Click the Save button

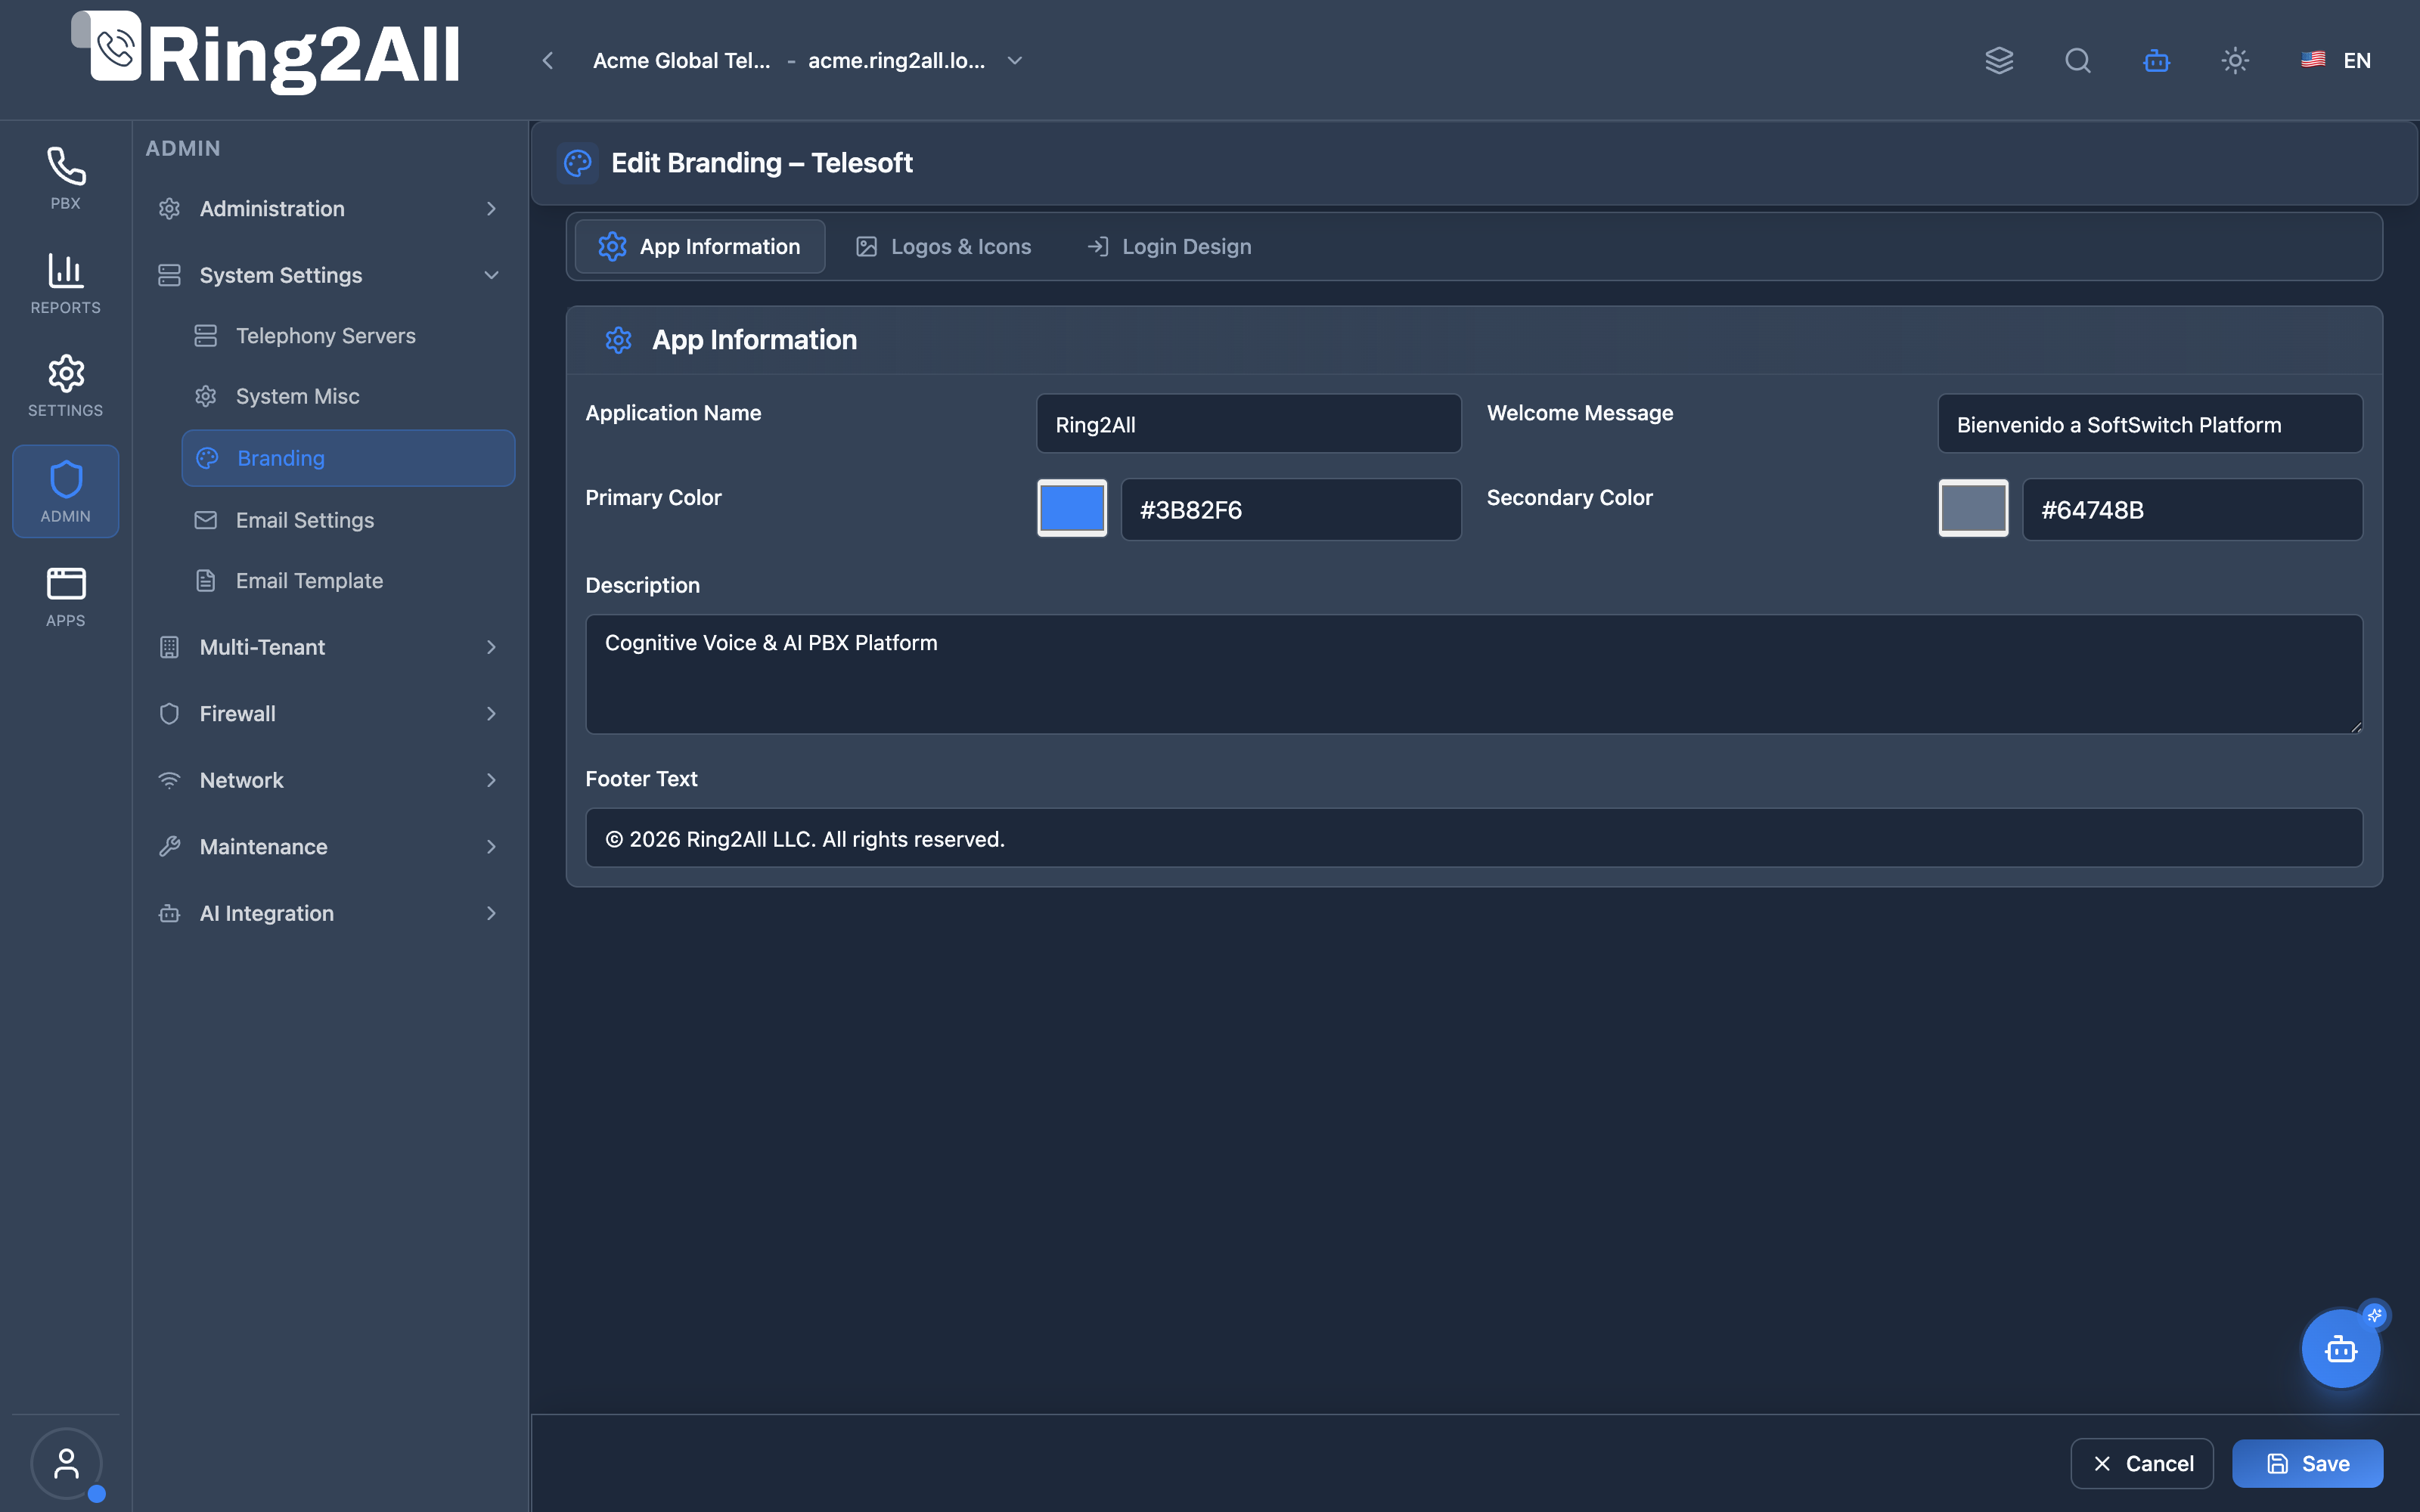point(2307,1463)
